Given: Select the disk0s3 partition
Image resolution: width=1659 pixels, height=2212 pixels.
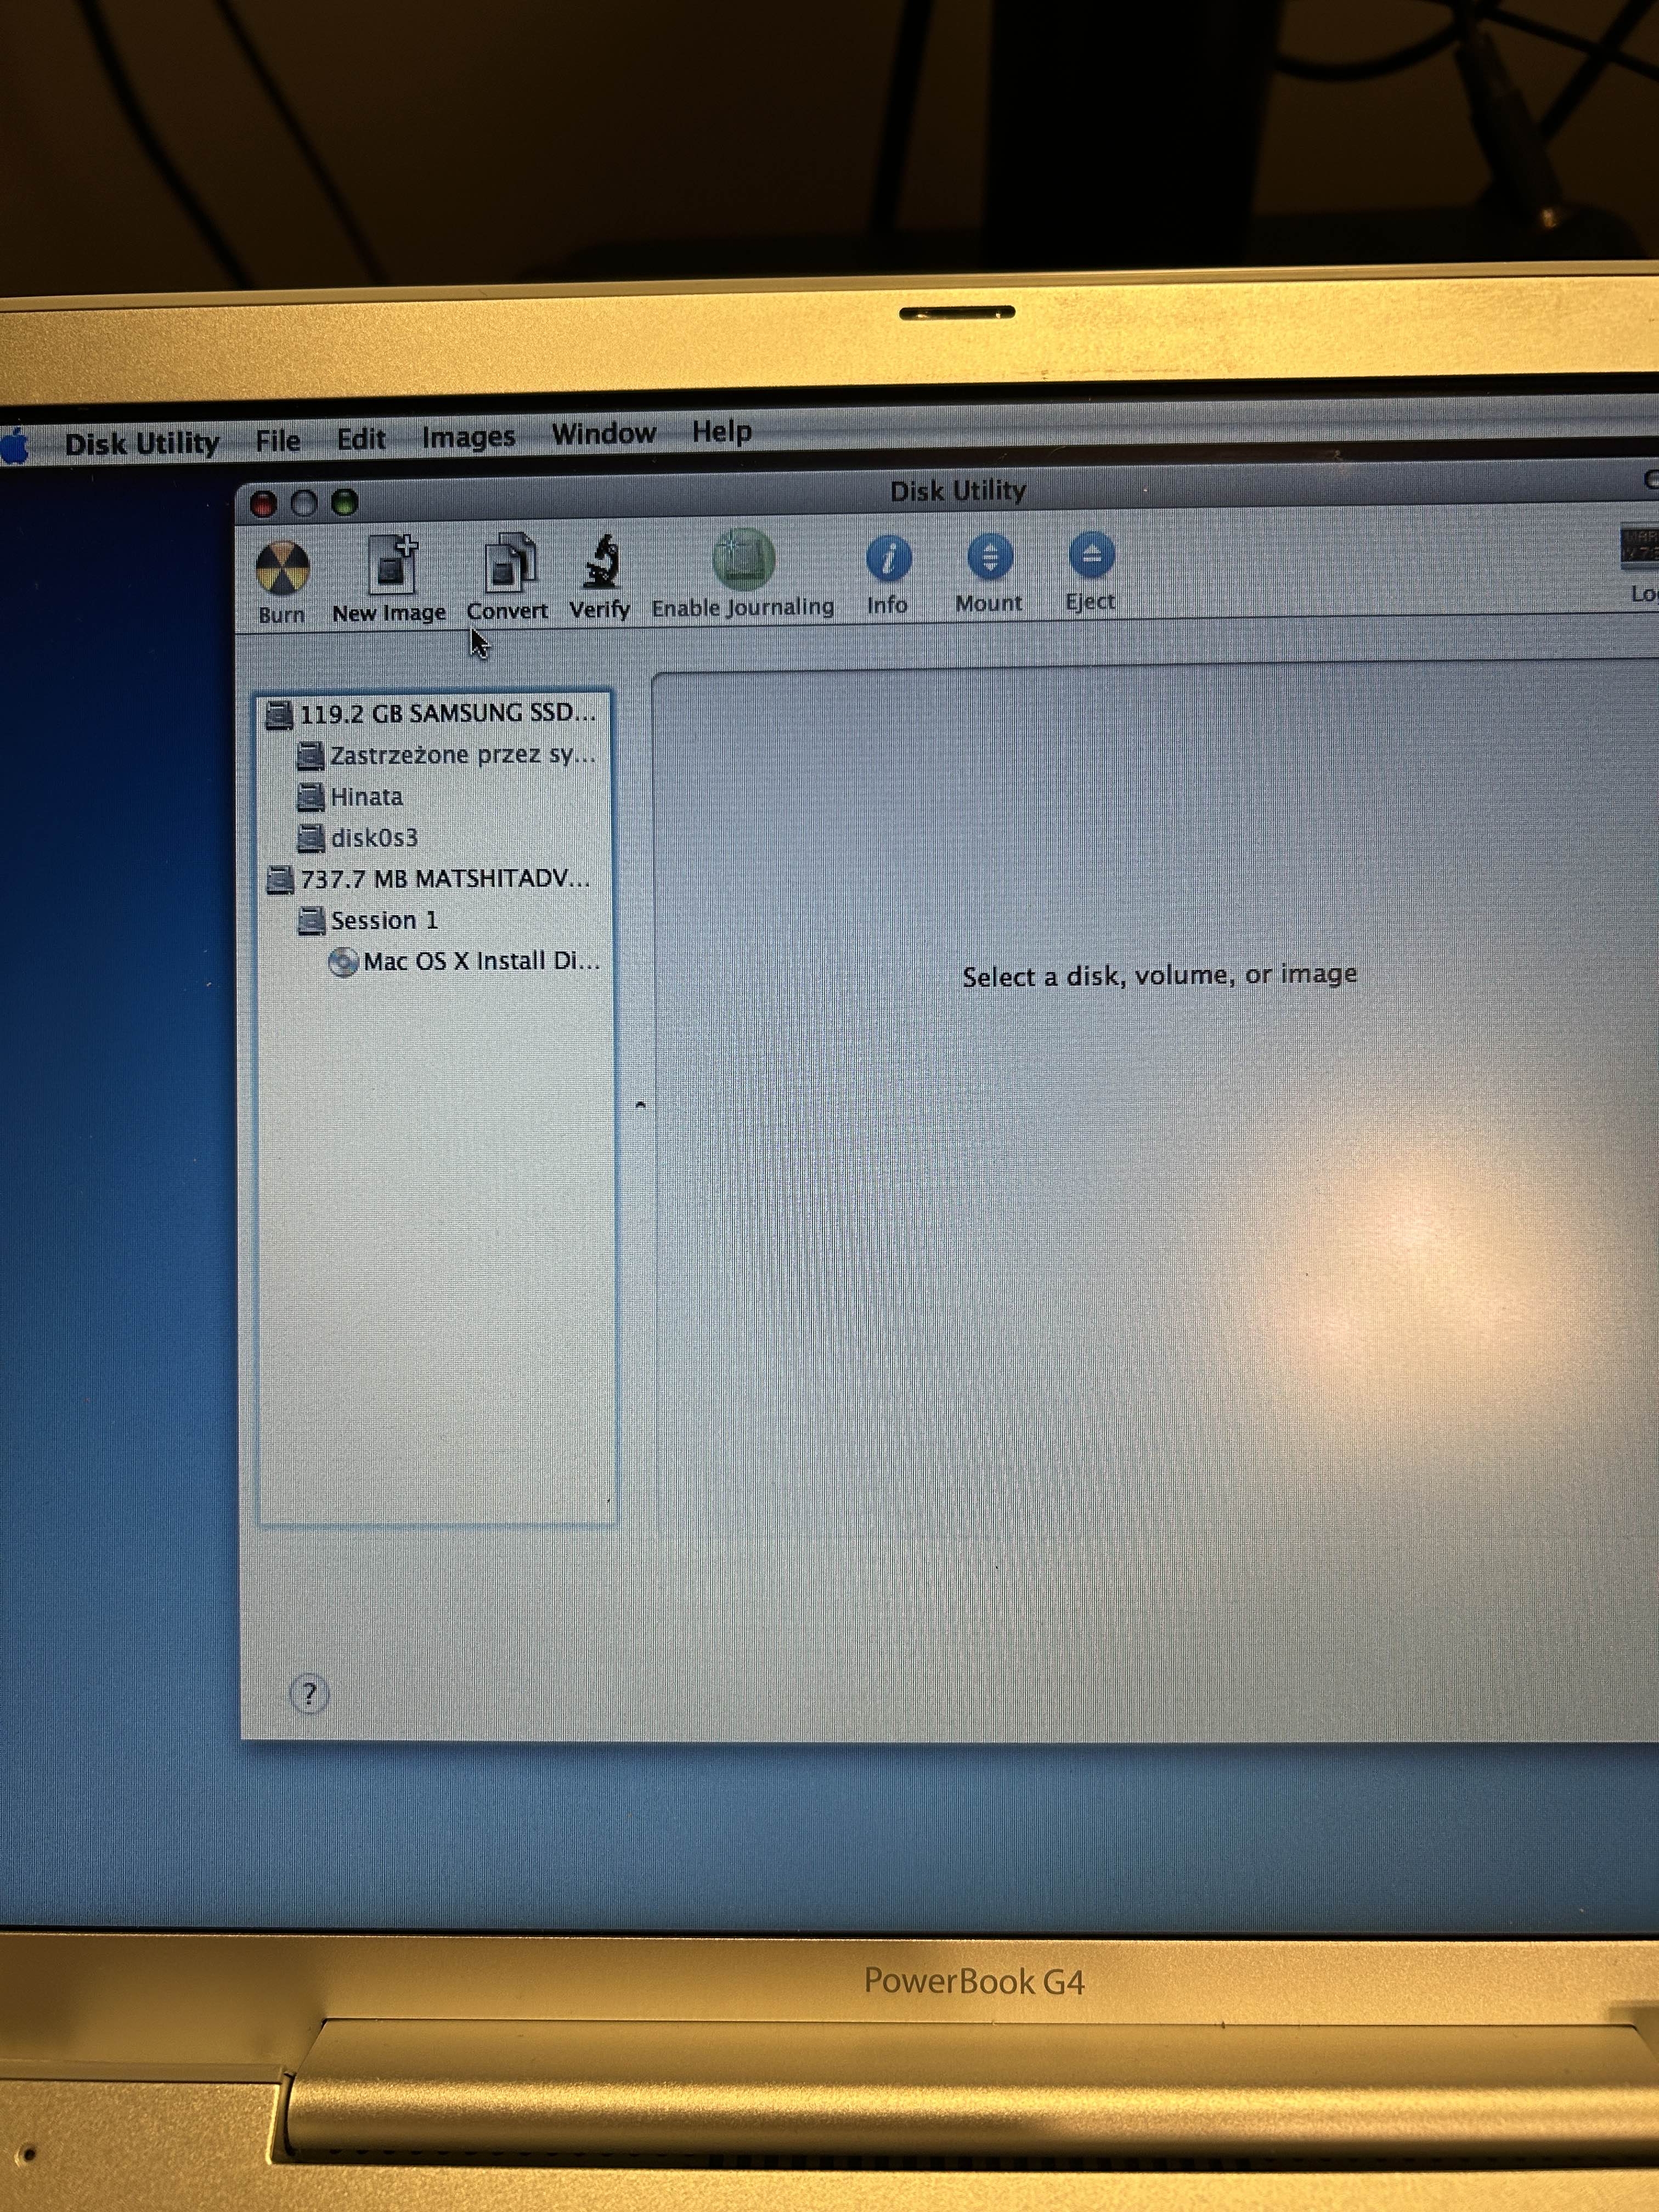Looking at the screenshot, I should [373, 838].
